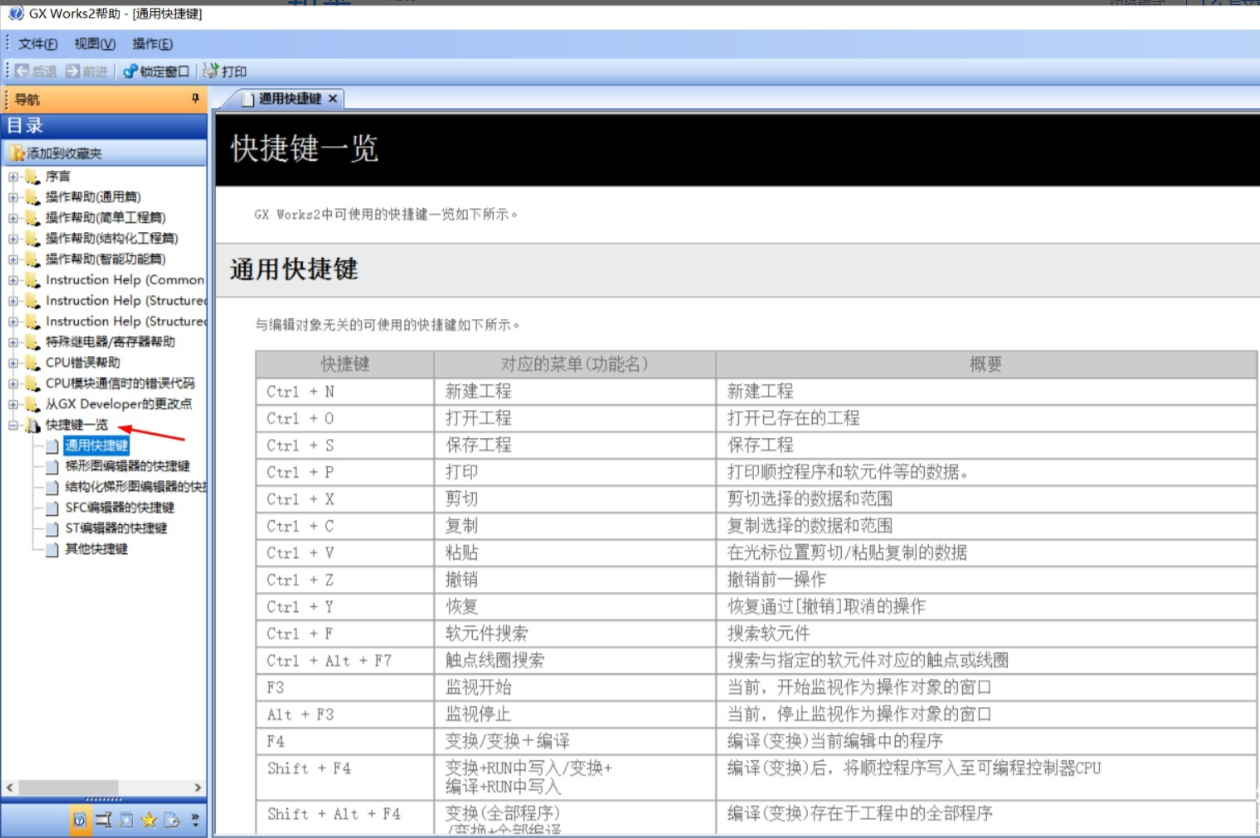Select 从GX Developer的更改点 tree item

(118, 404)
